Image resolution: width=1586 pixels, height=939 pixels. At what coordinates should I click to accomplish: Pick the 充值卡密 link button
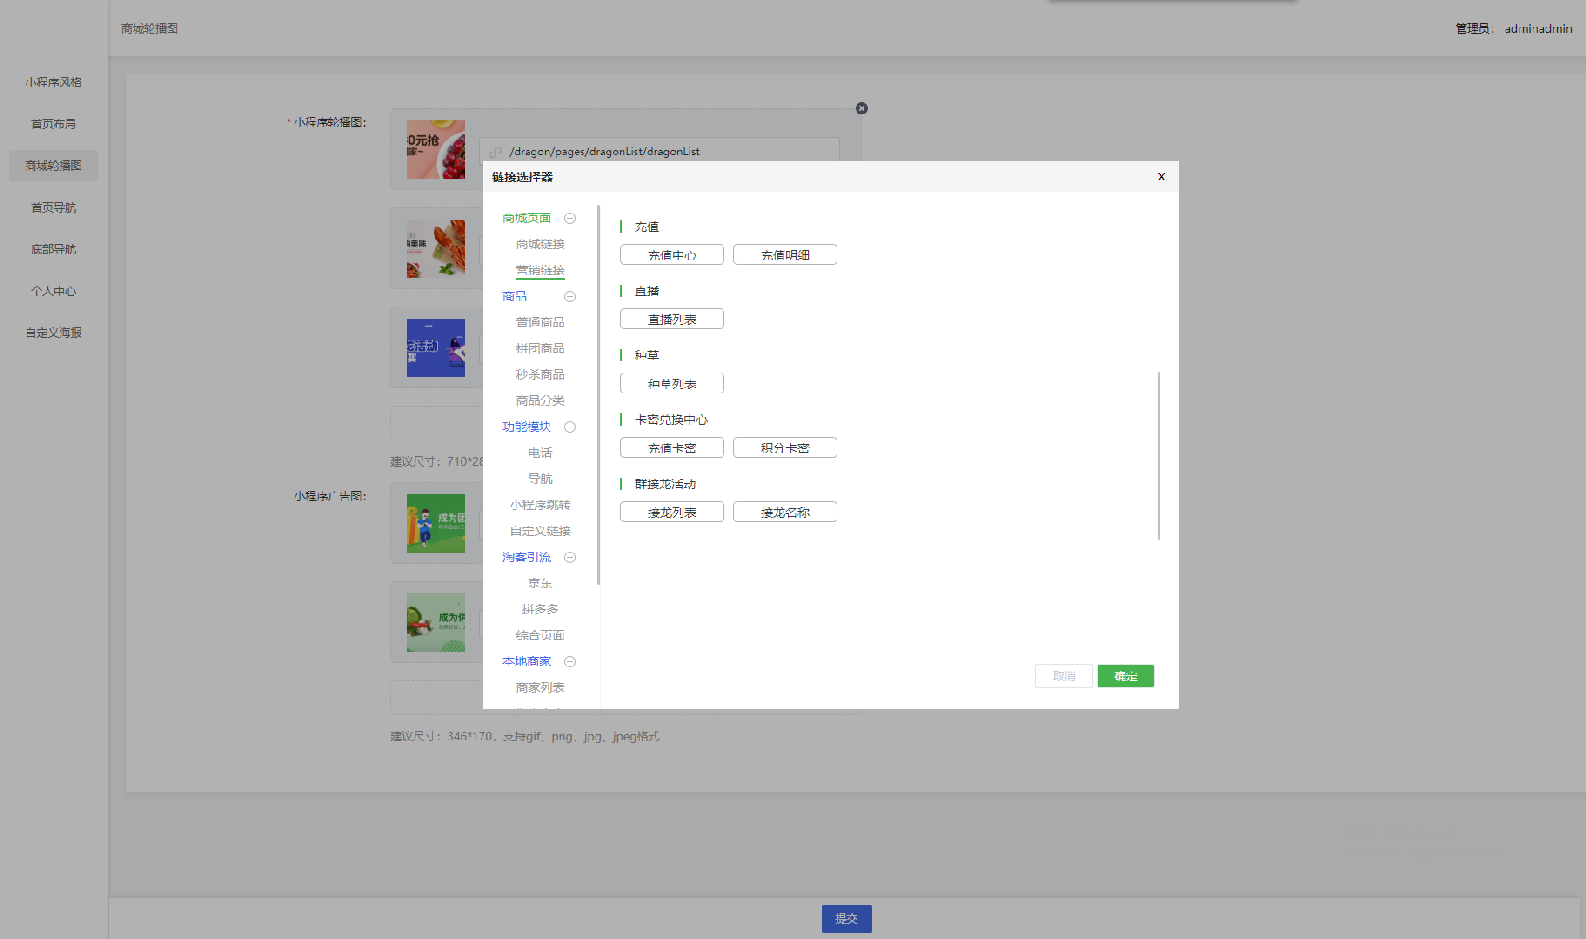point(672,448)
